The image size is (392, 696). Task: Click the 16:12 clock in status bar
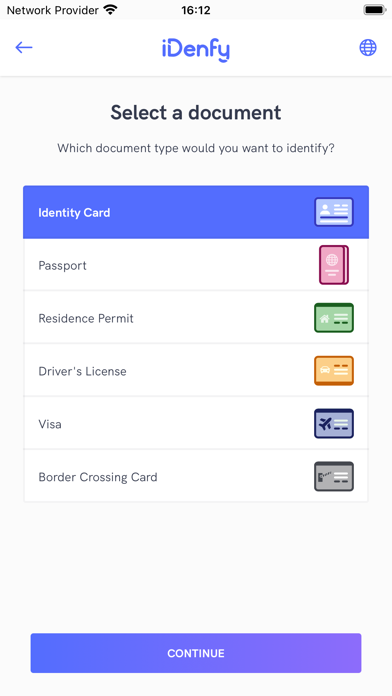[x=196, y=10]
